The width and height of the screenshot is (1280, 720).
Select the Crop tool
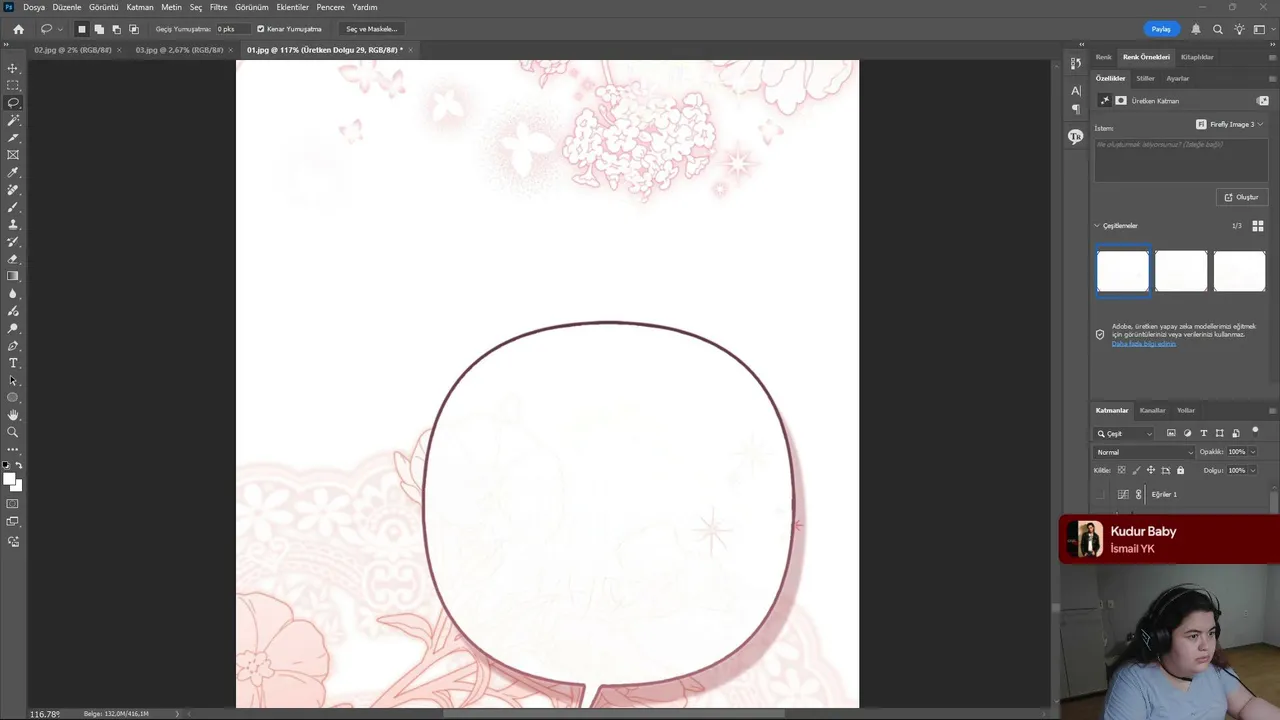(13, 137)
